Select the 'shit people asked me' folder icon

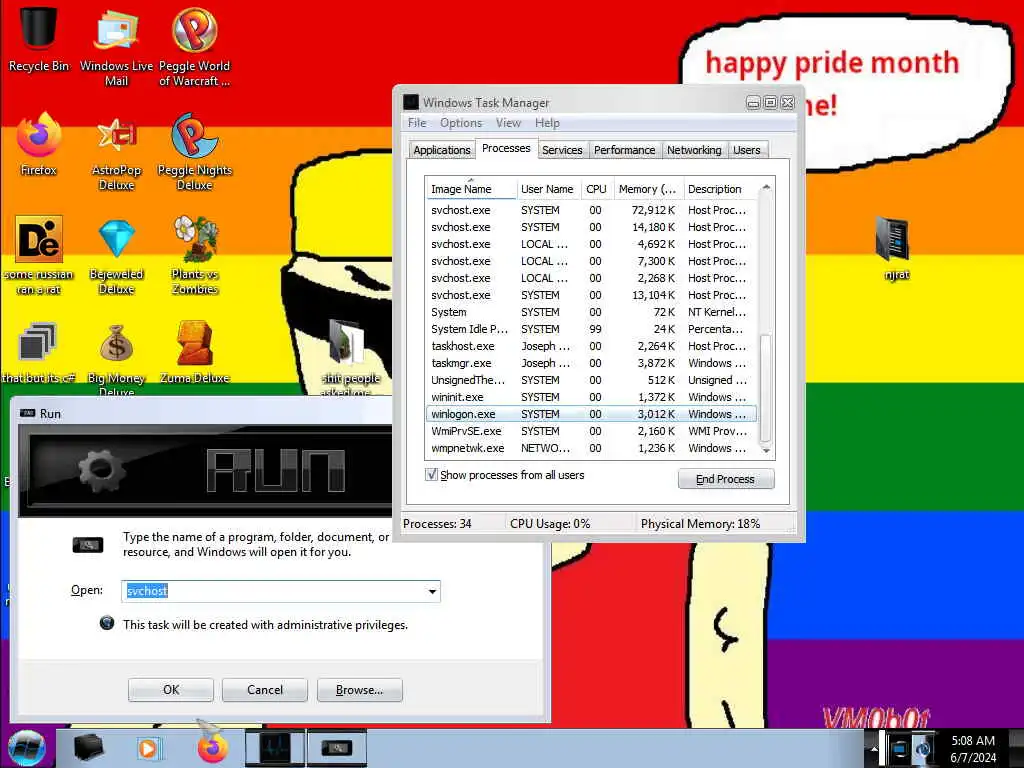coord(348,356)
